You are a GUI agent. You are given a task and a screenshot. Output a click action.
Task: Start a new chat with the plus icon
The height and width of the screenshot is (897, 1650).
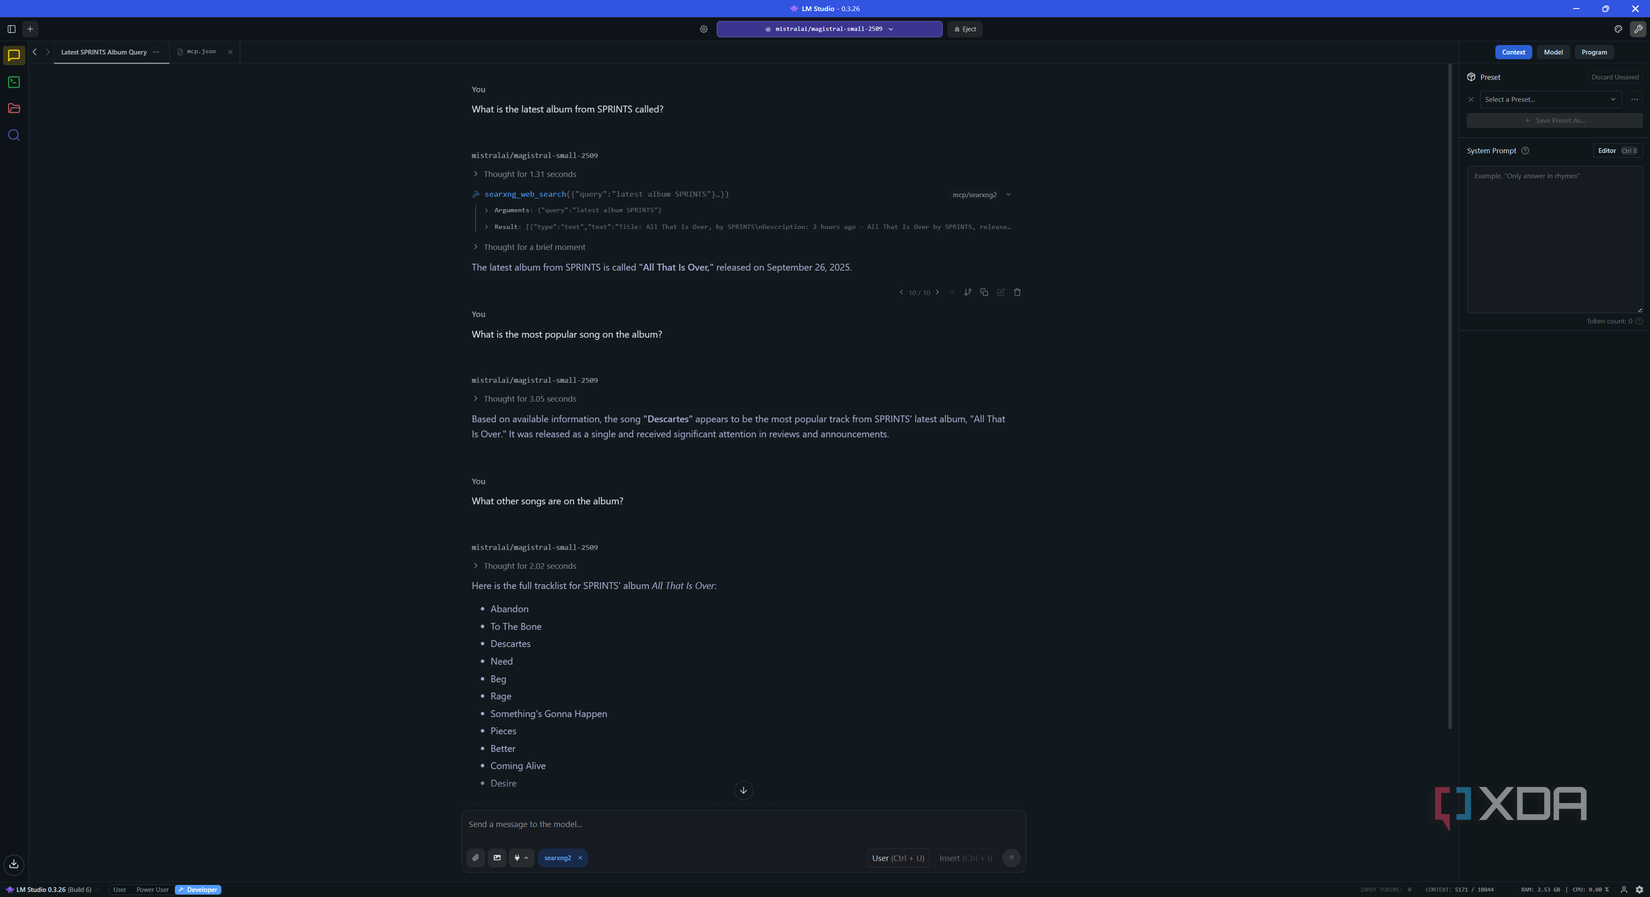coord(29,28)
